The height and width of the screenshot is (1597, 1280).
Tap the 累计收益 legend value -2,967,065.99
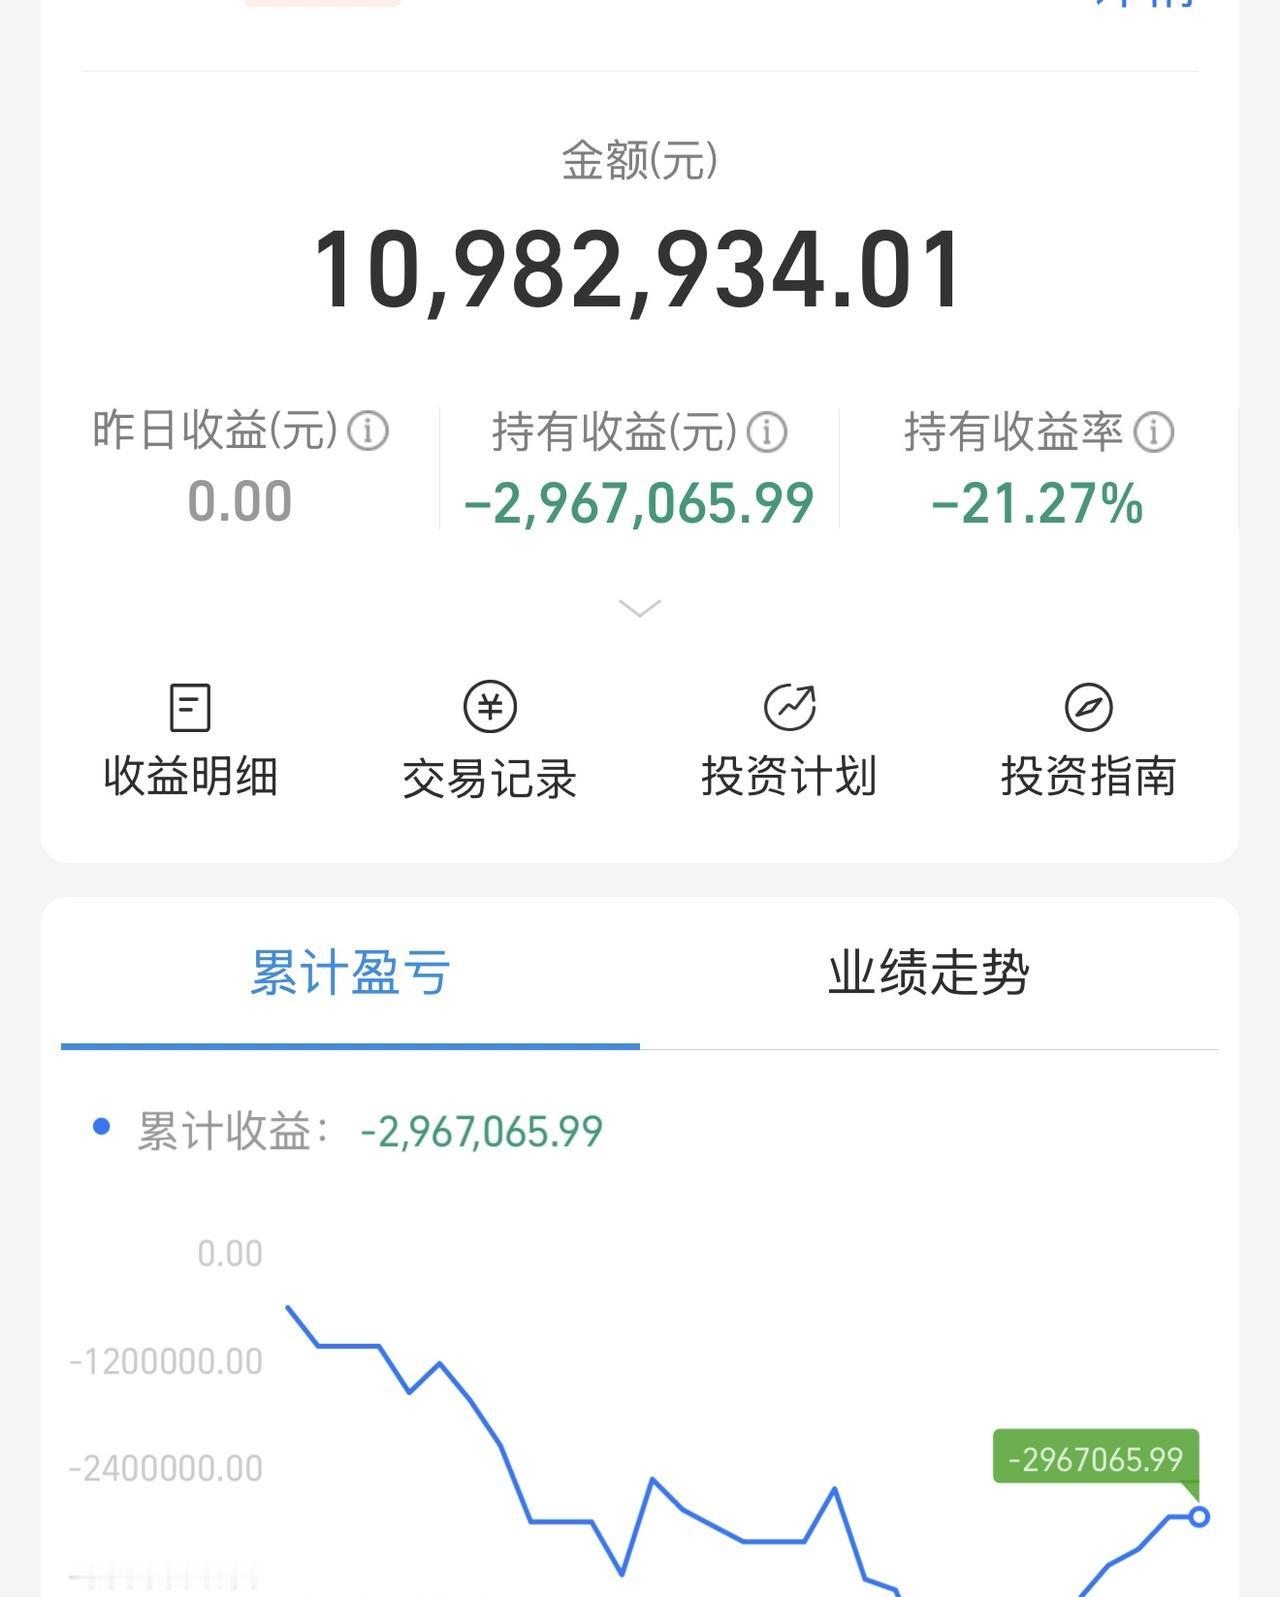coord(481,1132)
